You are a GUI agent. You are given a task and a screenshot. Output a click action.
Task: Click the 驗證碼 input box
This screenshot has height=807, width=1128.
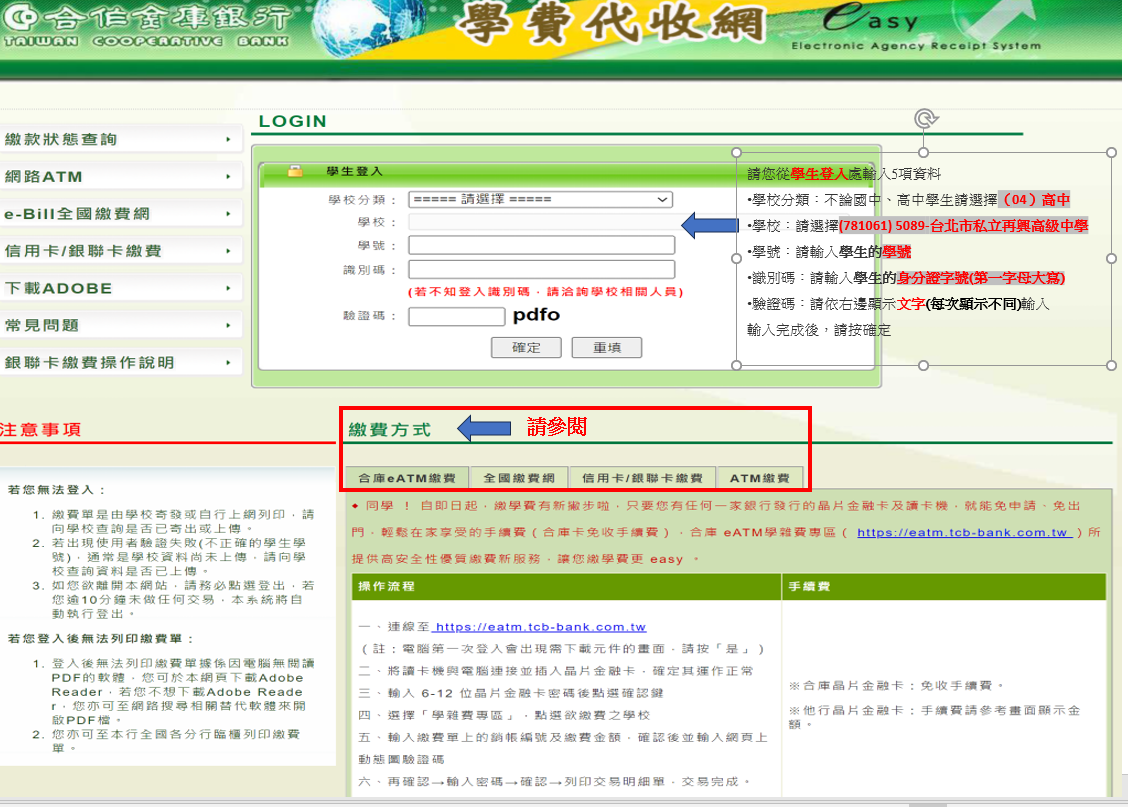point(457,316)
